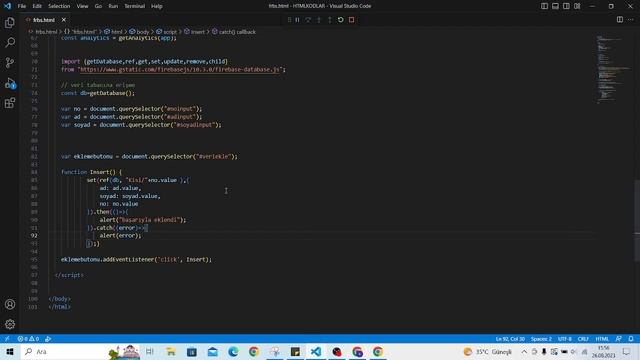This screenshot has height=360, width=640.
Task: Open the Edit menu
Action: (x=37, y=6)
